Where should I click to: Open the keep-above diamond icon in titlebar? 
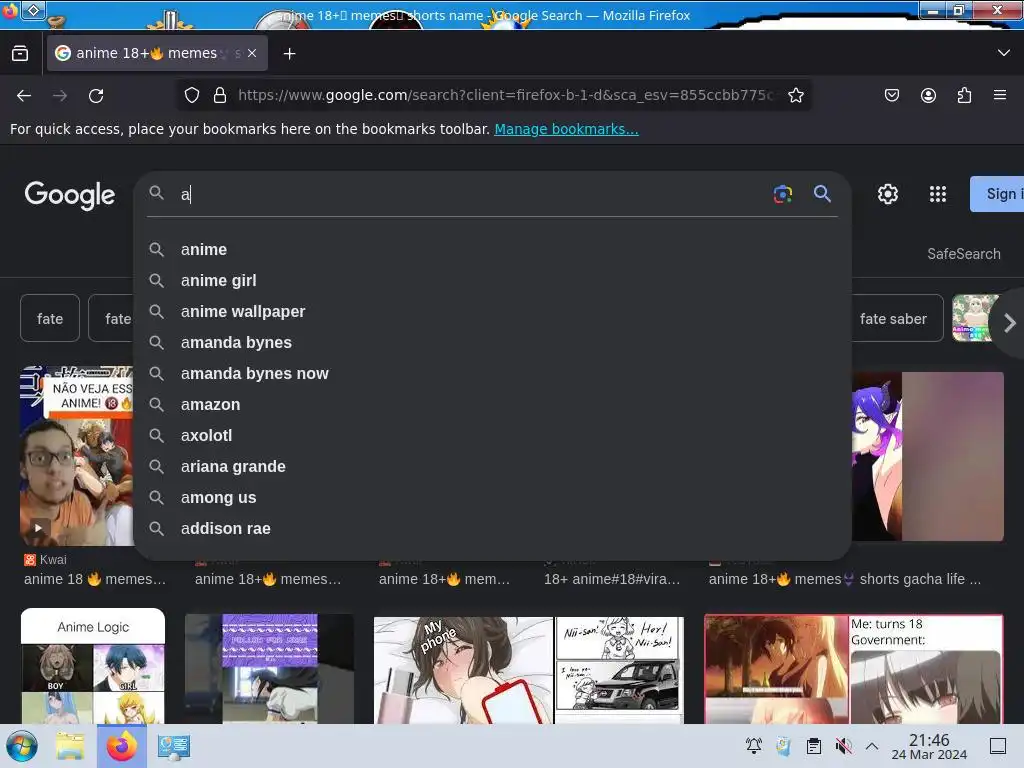(x=33, y=10)
